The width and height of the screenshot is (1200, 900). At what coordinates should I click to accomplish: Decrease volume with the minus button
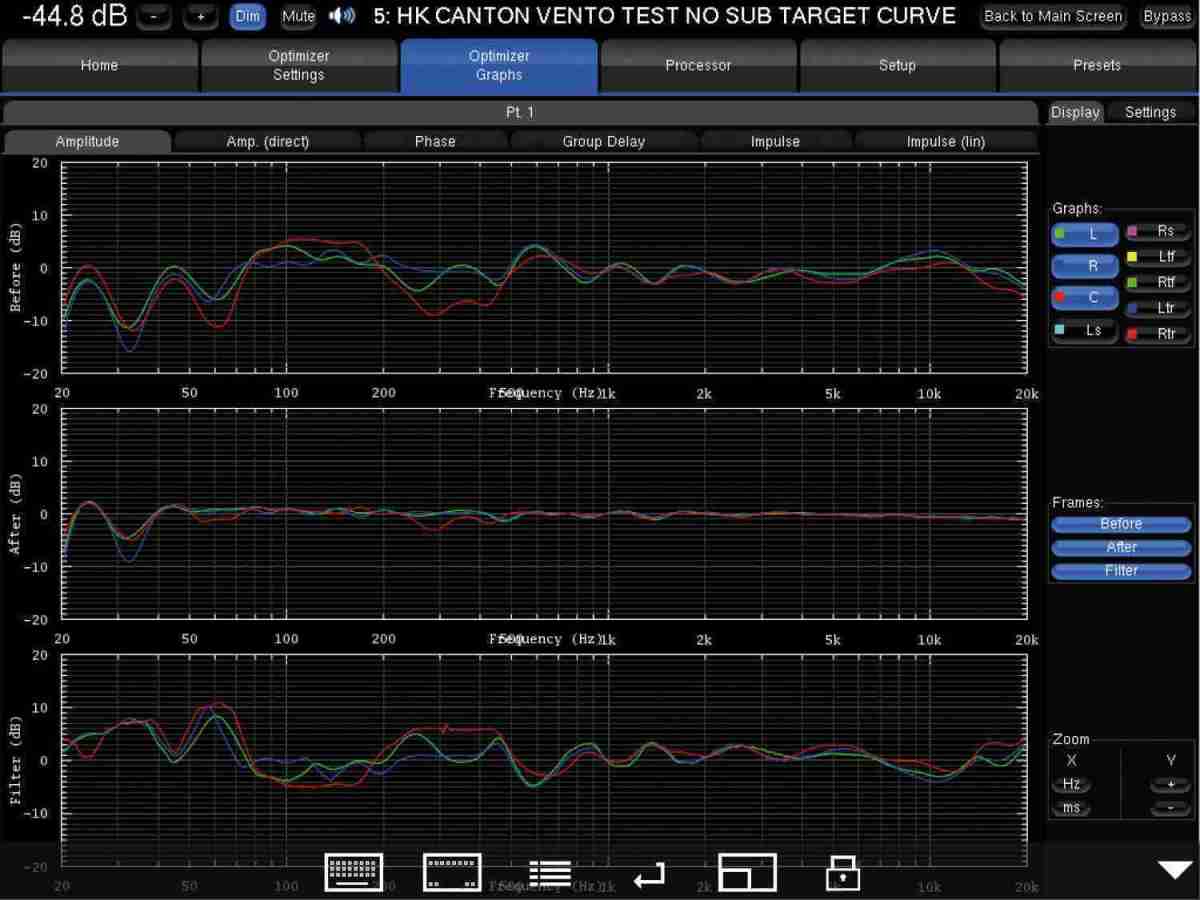(x=153, y=17)
